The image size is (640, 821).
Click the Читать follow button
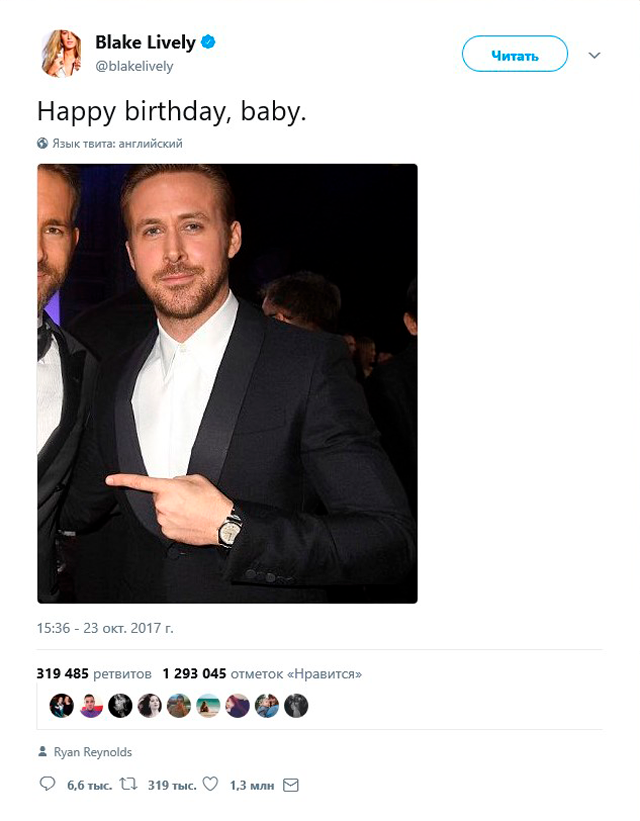[514, 53]
